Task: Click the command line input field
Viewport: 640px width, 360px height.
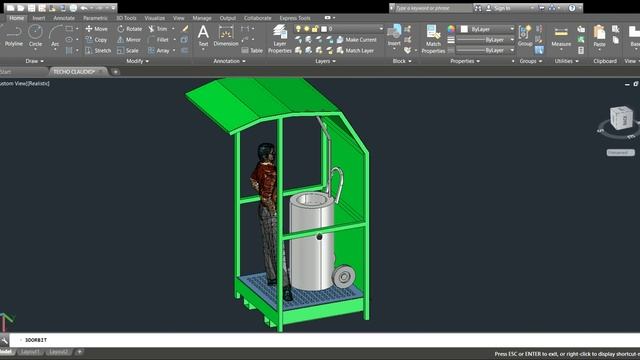Action: point(324,340)
